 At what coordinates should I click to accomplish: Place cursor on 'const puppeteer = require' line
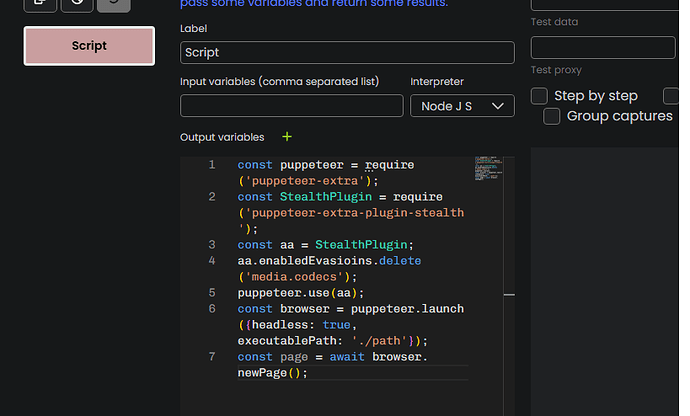pyautogui.click(x=326, y=165)
